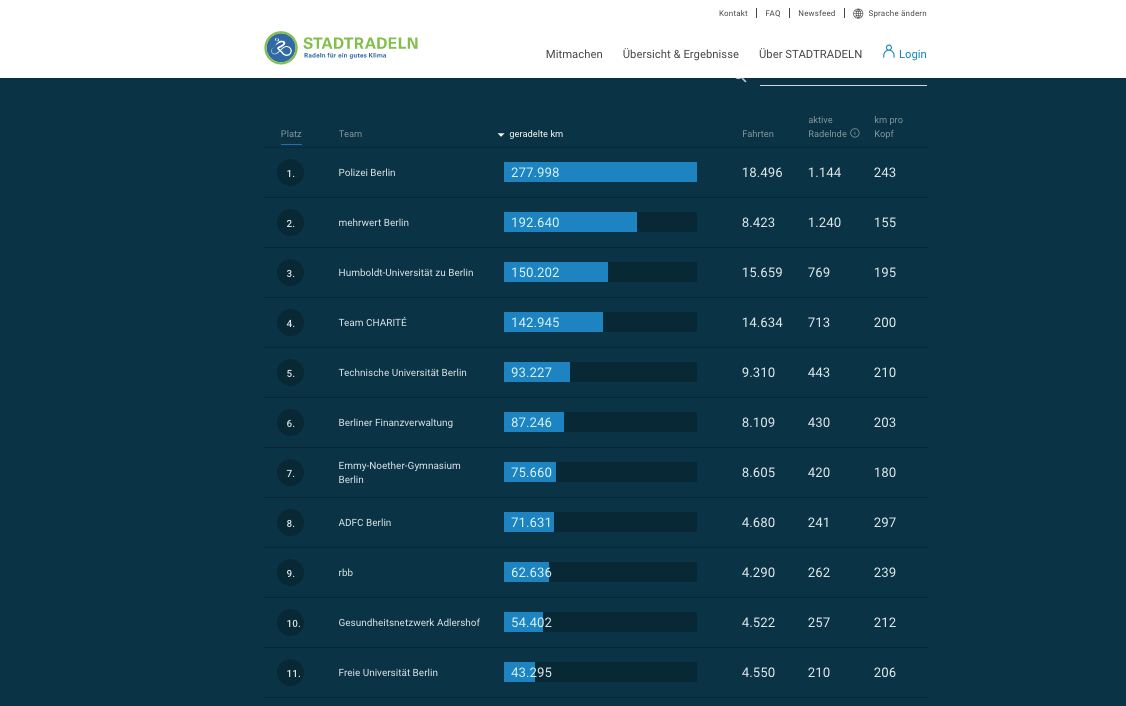Sort by km pro Kopf column
The height and width of the screenshot is (706, 1126).
tap(888, 126)
